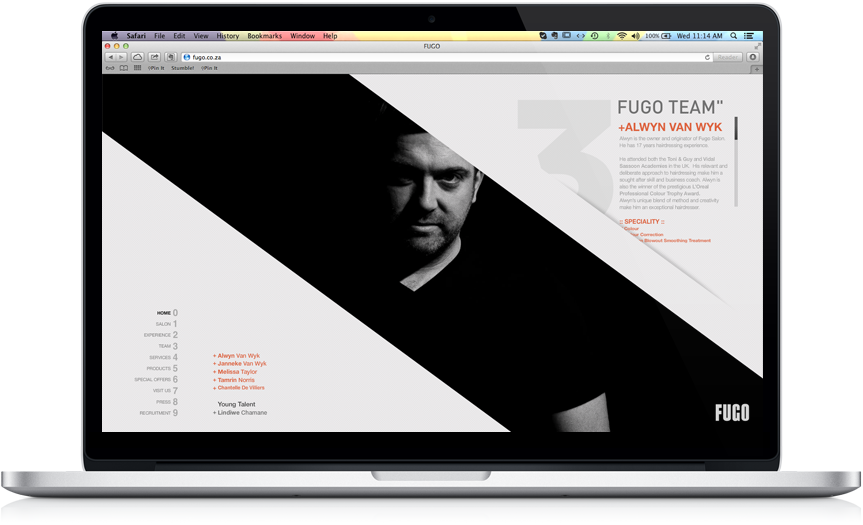863x525 pixels.
Task: Go to VISIT US 7 in navigation
Action: 165,390
